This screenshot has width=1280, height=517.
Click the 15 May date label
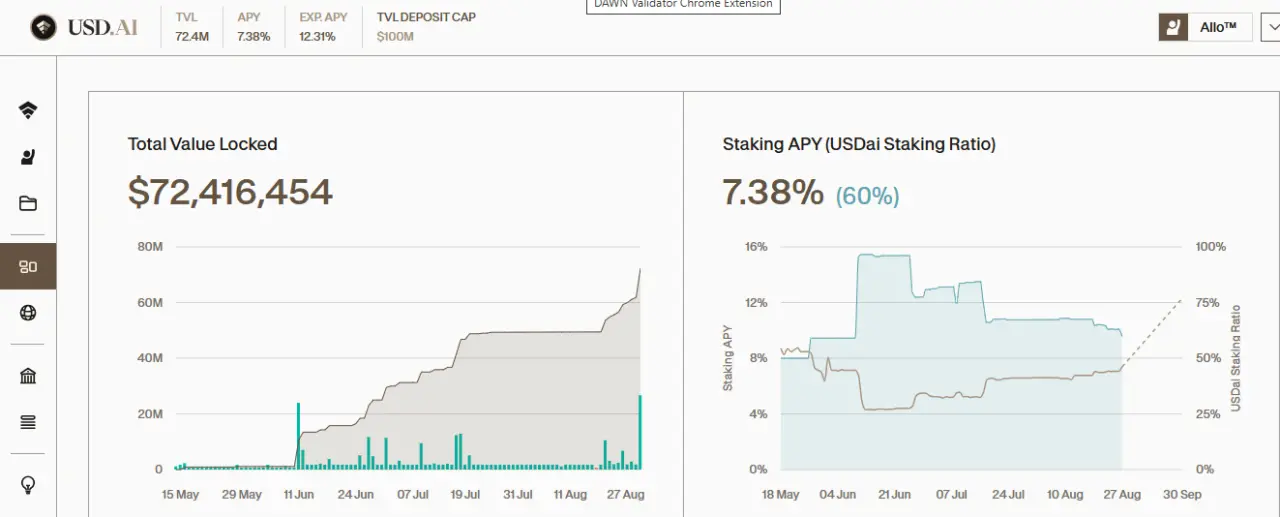tap(181, 494)
